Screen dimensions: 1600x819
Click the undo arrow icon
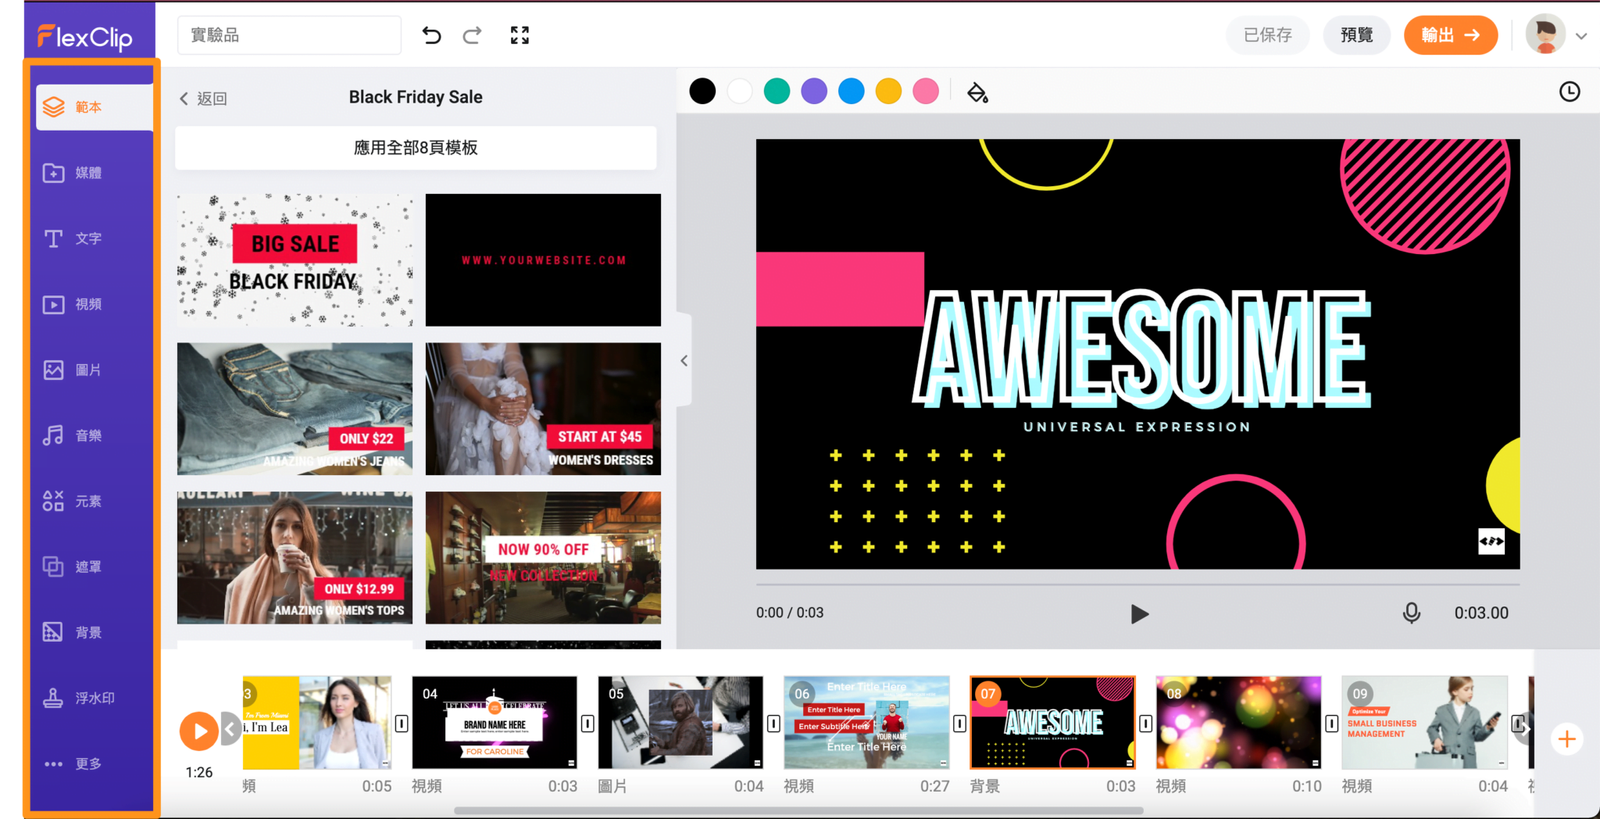[x=431, y=35]
